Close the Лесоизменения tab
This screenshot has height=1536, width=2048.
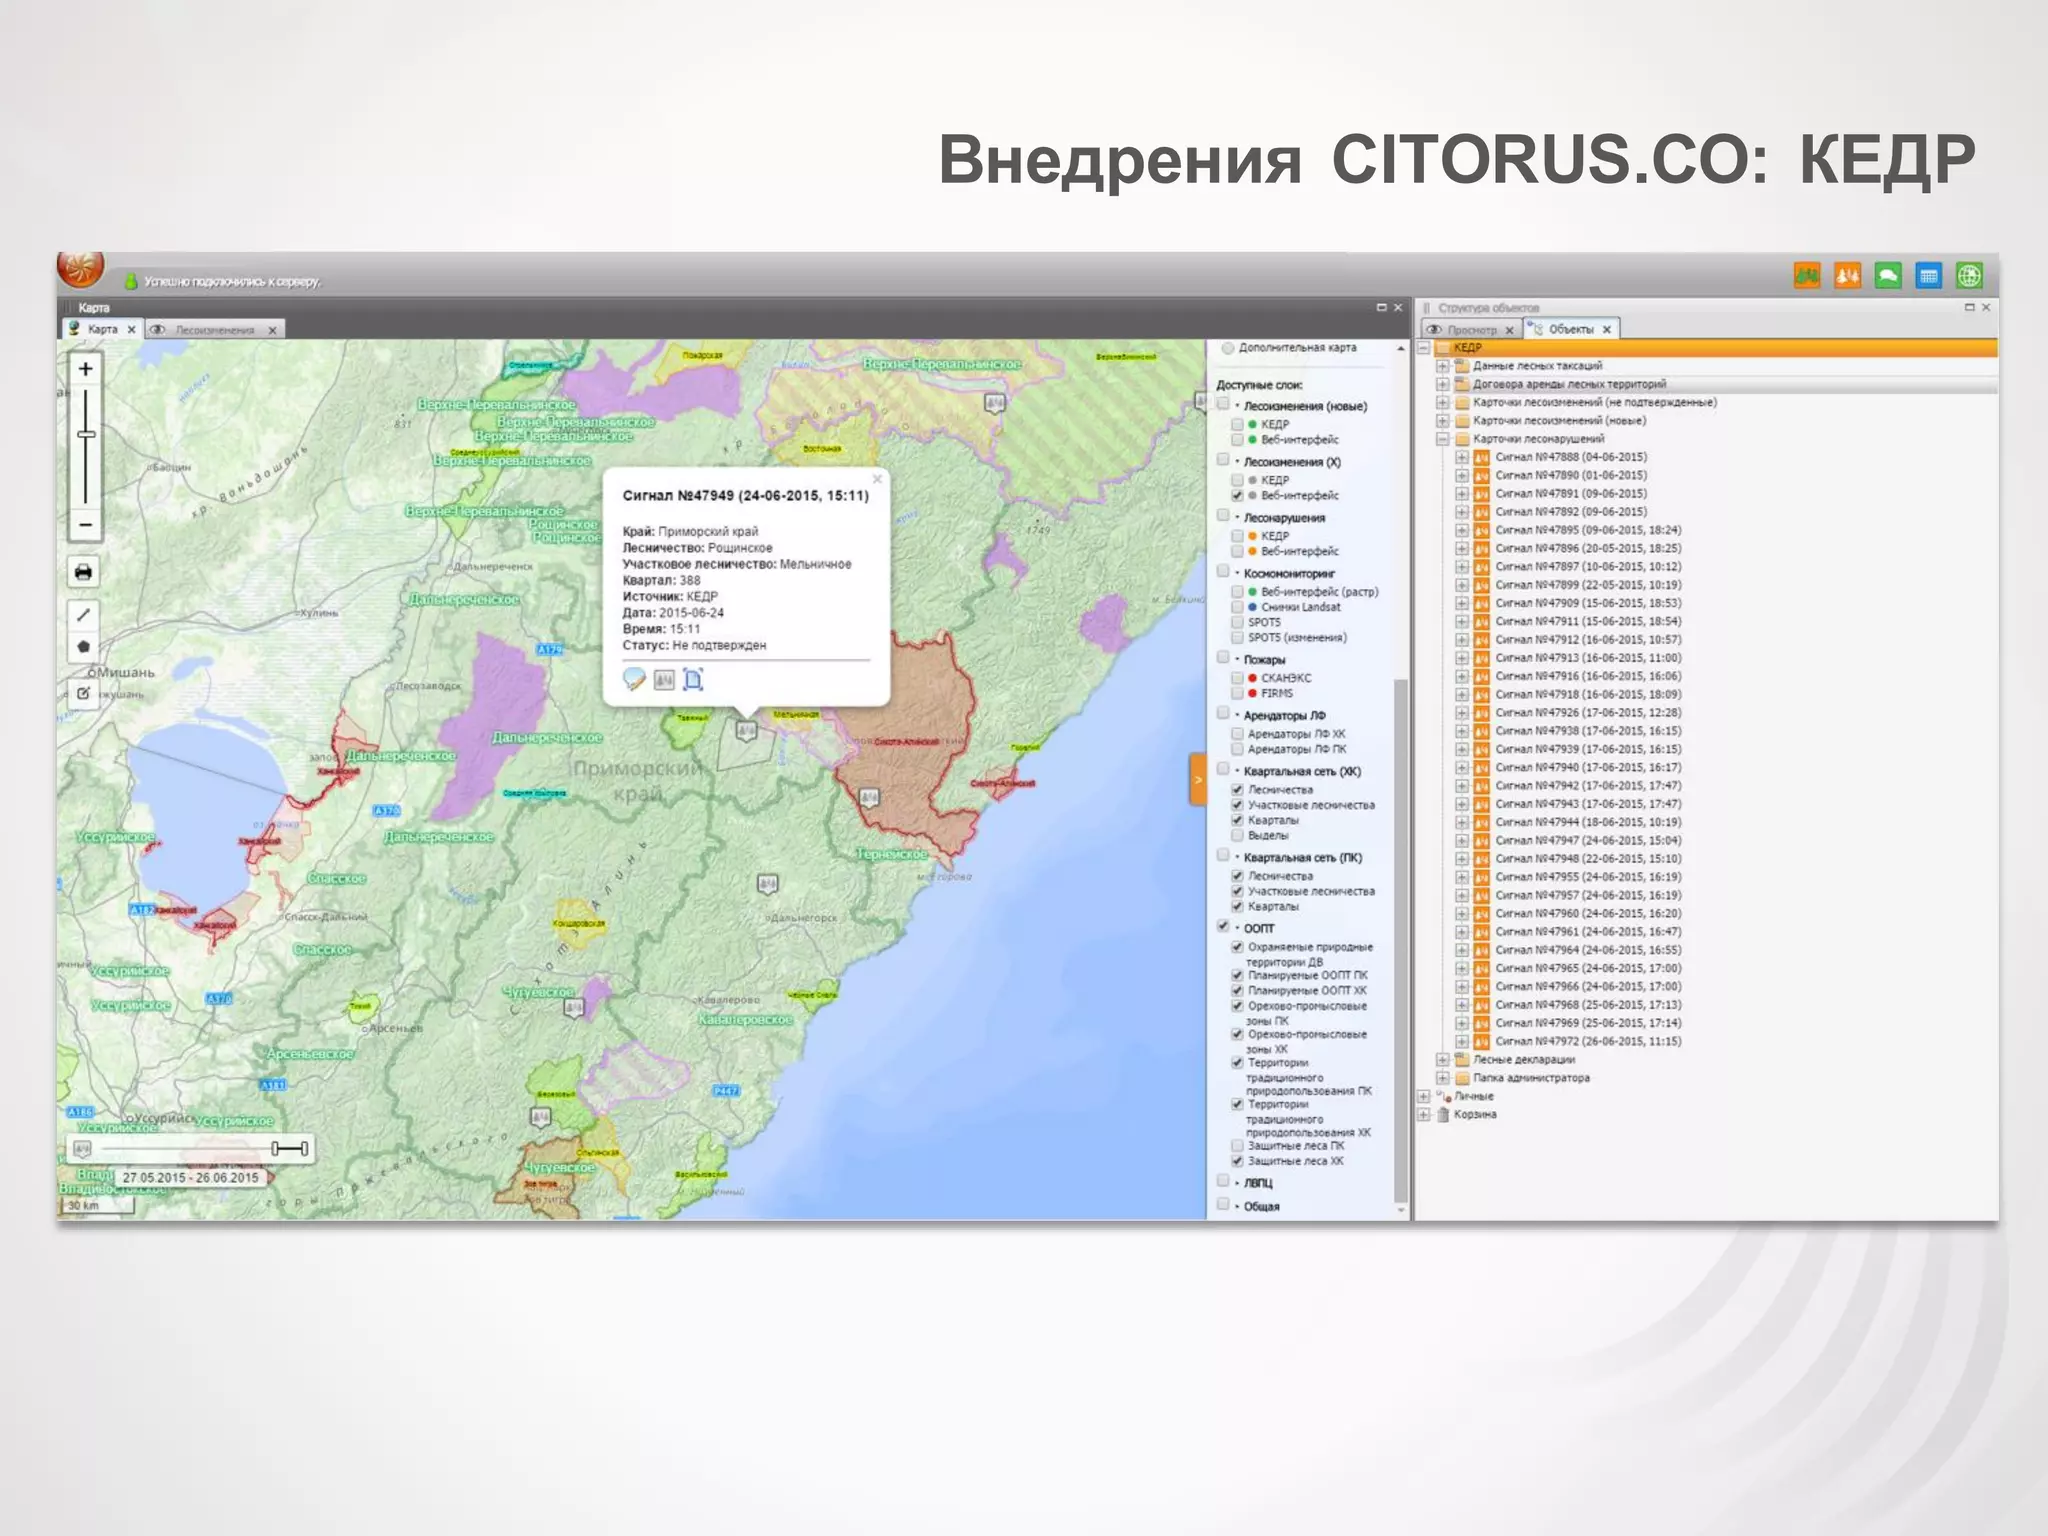pos(272,330)
